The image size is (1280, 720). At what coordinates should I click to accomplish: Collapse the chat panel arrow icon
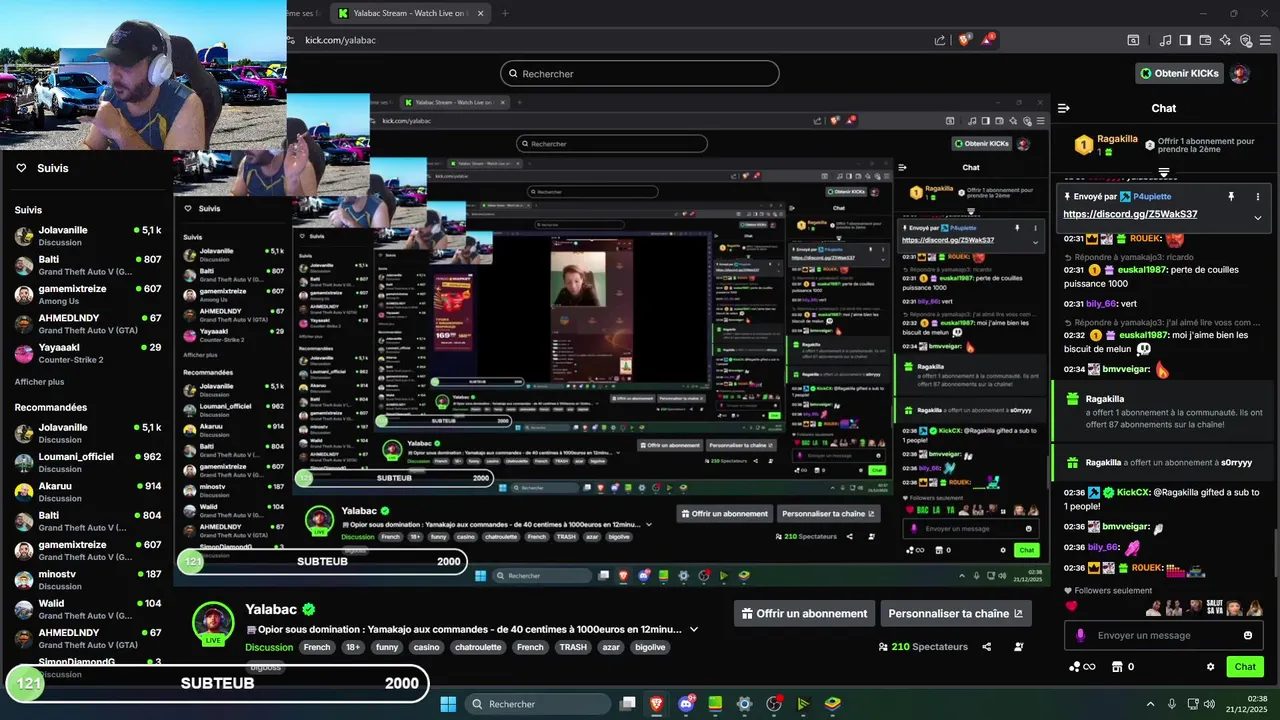coord(1064,108)
